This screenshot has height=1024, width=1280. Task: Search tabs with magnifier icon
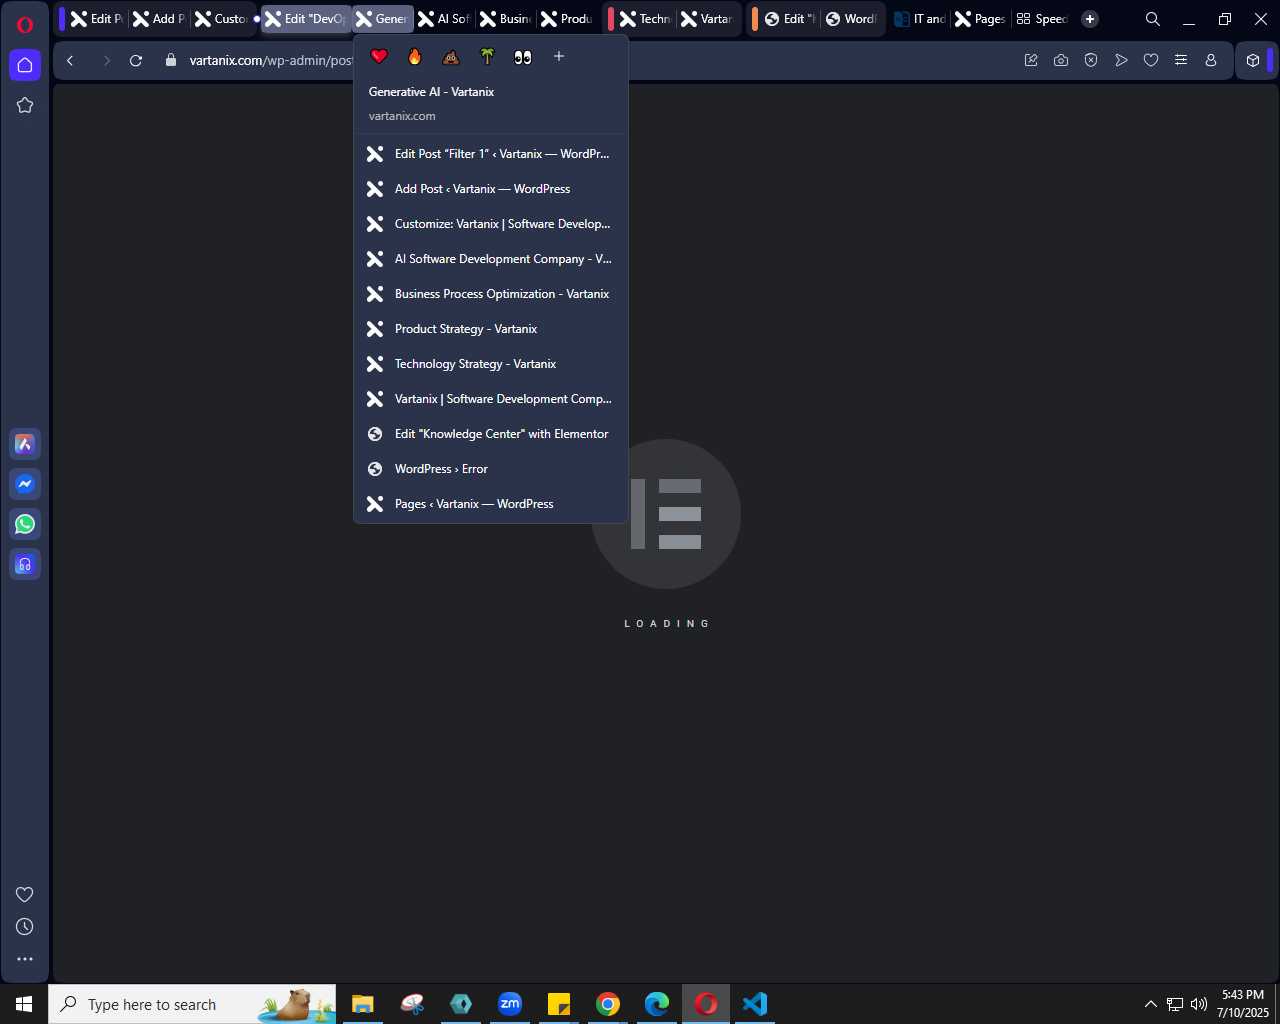click(1153, 19)
